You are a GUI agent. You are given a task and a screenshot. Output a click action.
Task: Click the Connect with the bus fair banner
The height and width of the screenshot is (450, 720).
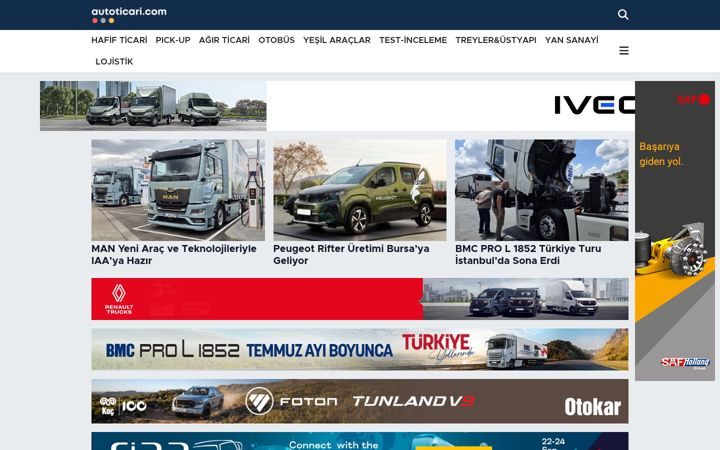click(x=360, y=441)
